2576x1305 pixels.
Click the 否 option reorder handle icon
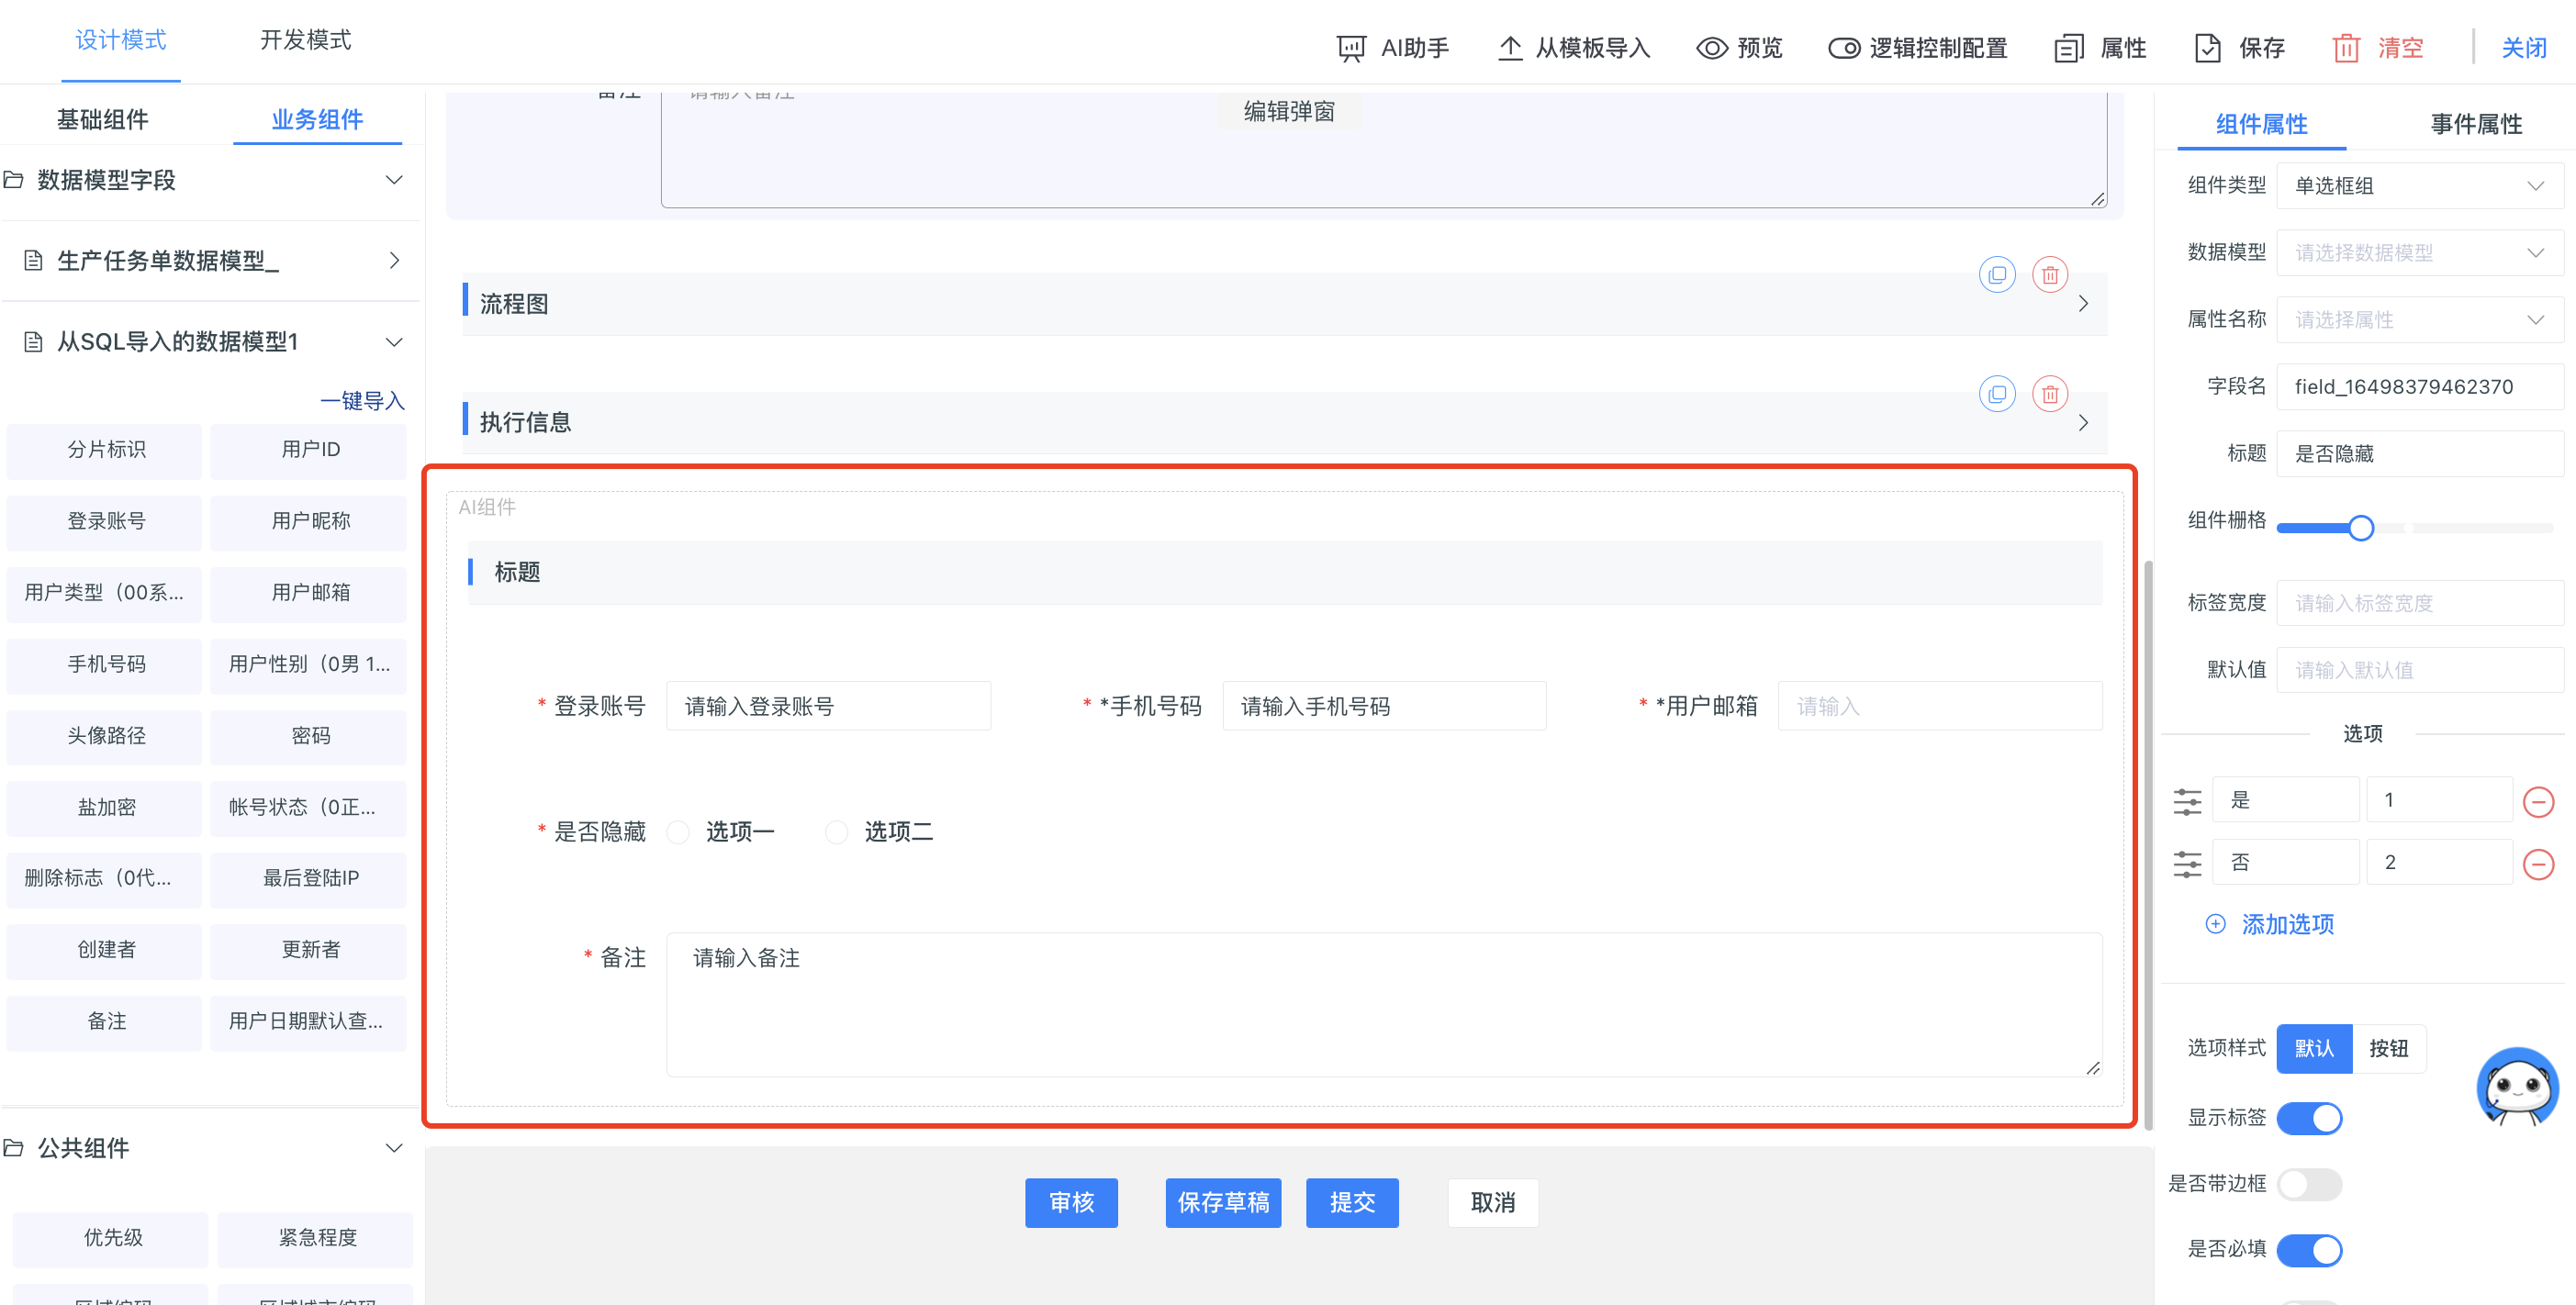[2187, 862]
